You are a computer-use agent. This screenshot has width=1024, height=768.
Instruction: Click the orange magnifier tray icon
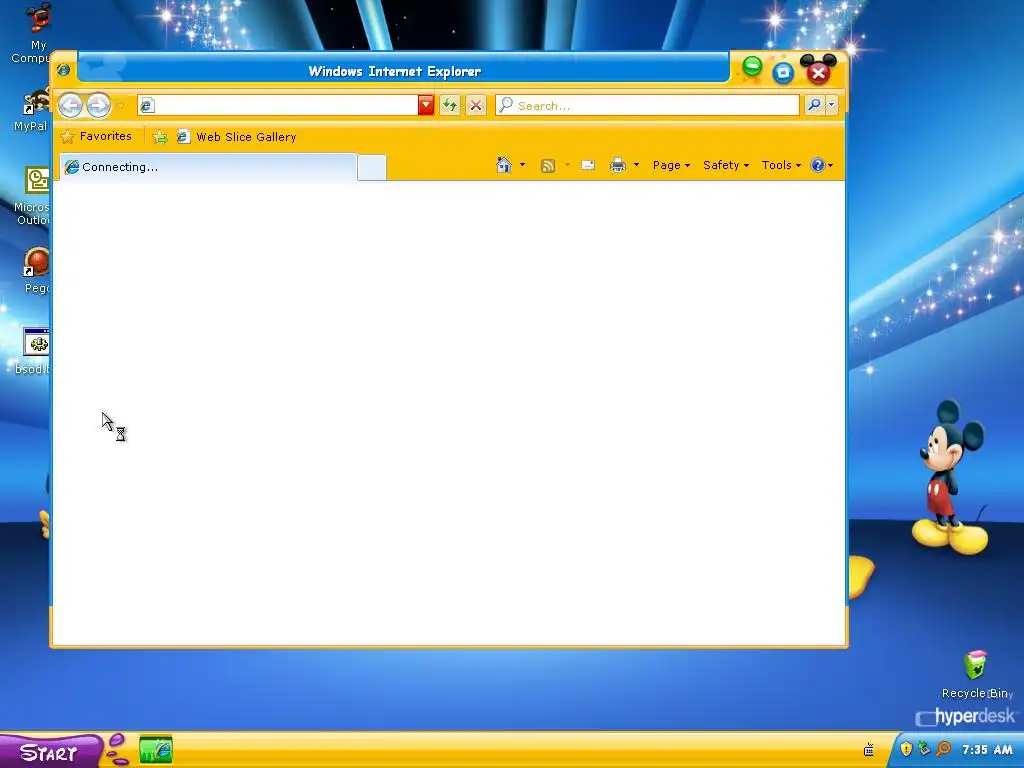(943, 749)
